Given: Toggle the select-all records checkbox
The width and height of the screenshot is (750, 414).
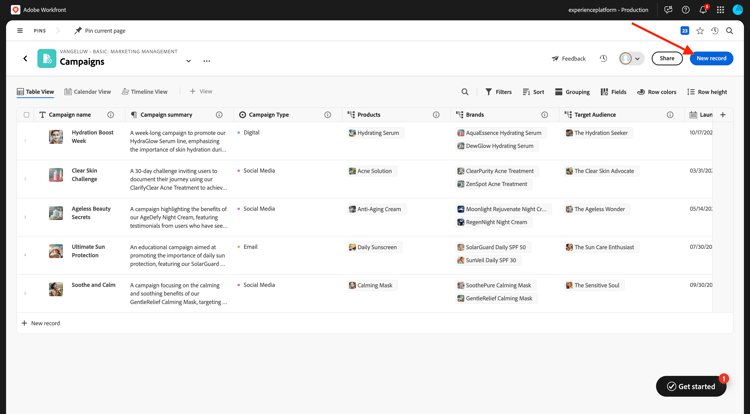Looking at the screenshot, I should click(x=26, y=115).
